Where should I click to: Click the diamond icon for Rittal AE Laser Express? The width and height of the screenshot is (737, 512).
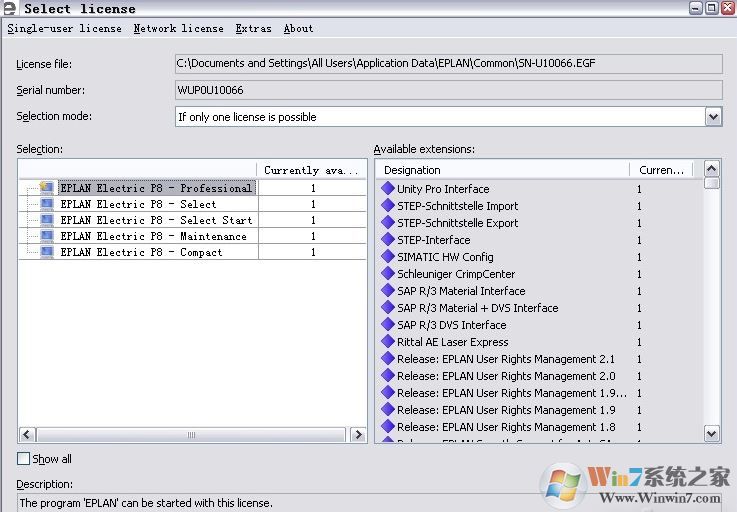pyautogui.click(x=389, y=342)
